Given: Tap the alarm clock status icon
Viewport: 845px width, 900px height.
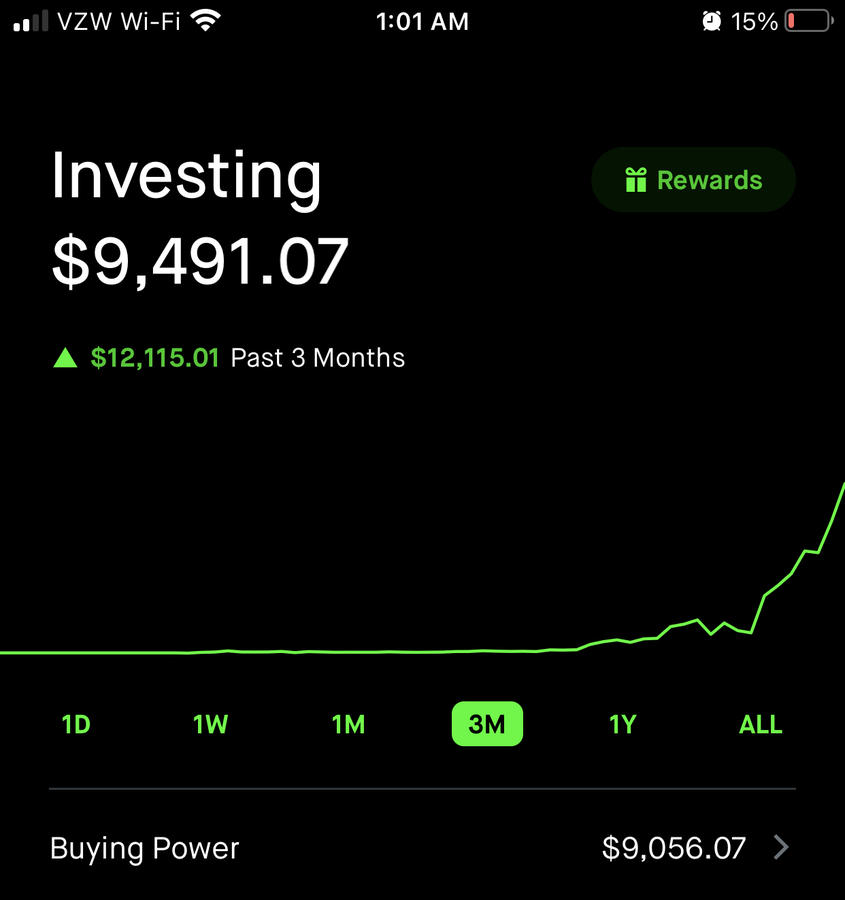Looking at the screenshot, I should click(x=711, y=22).
